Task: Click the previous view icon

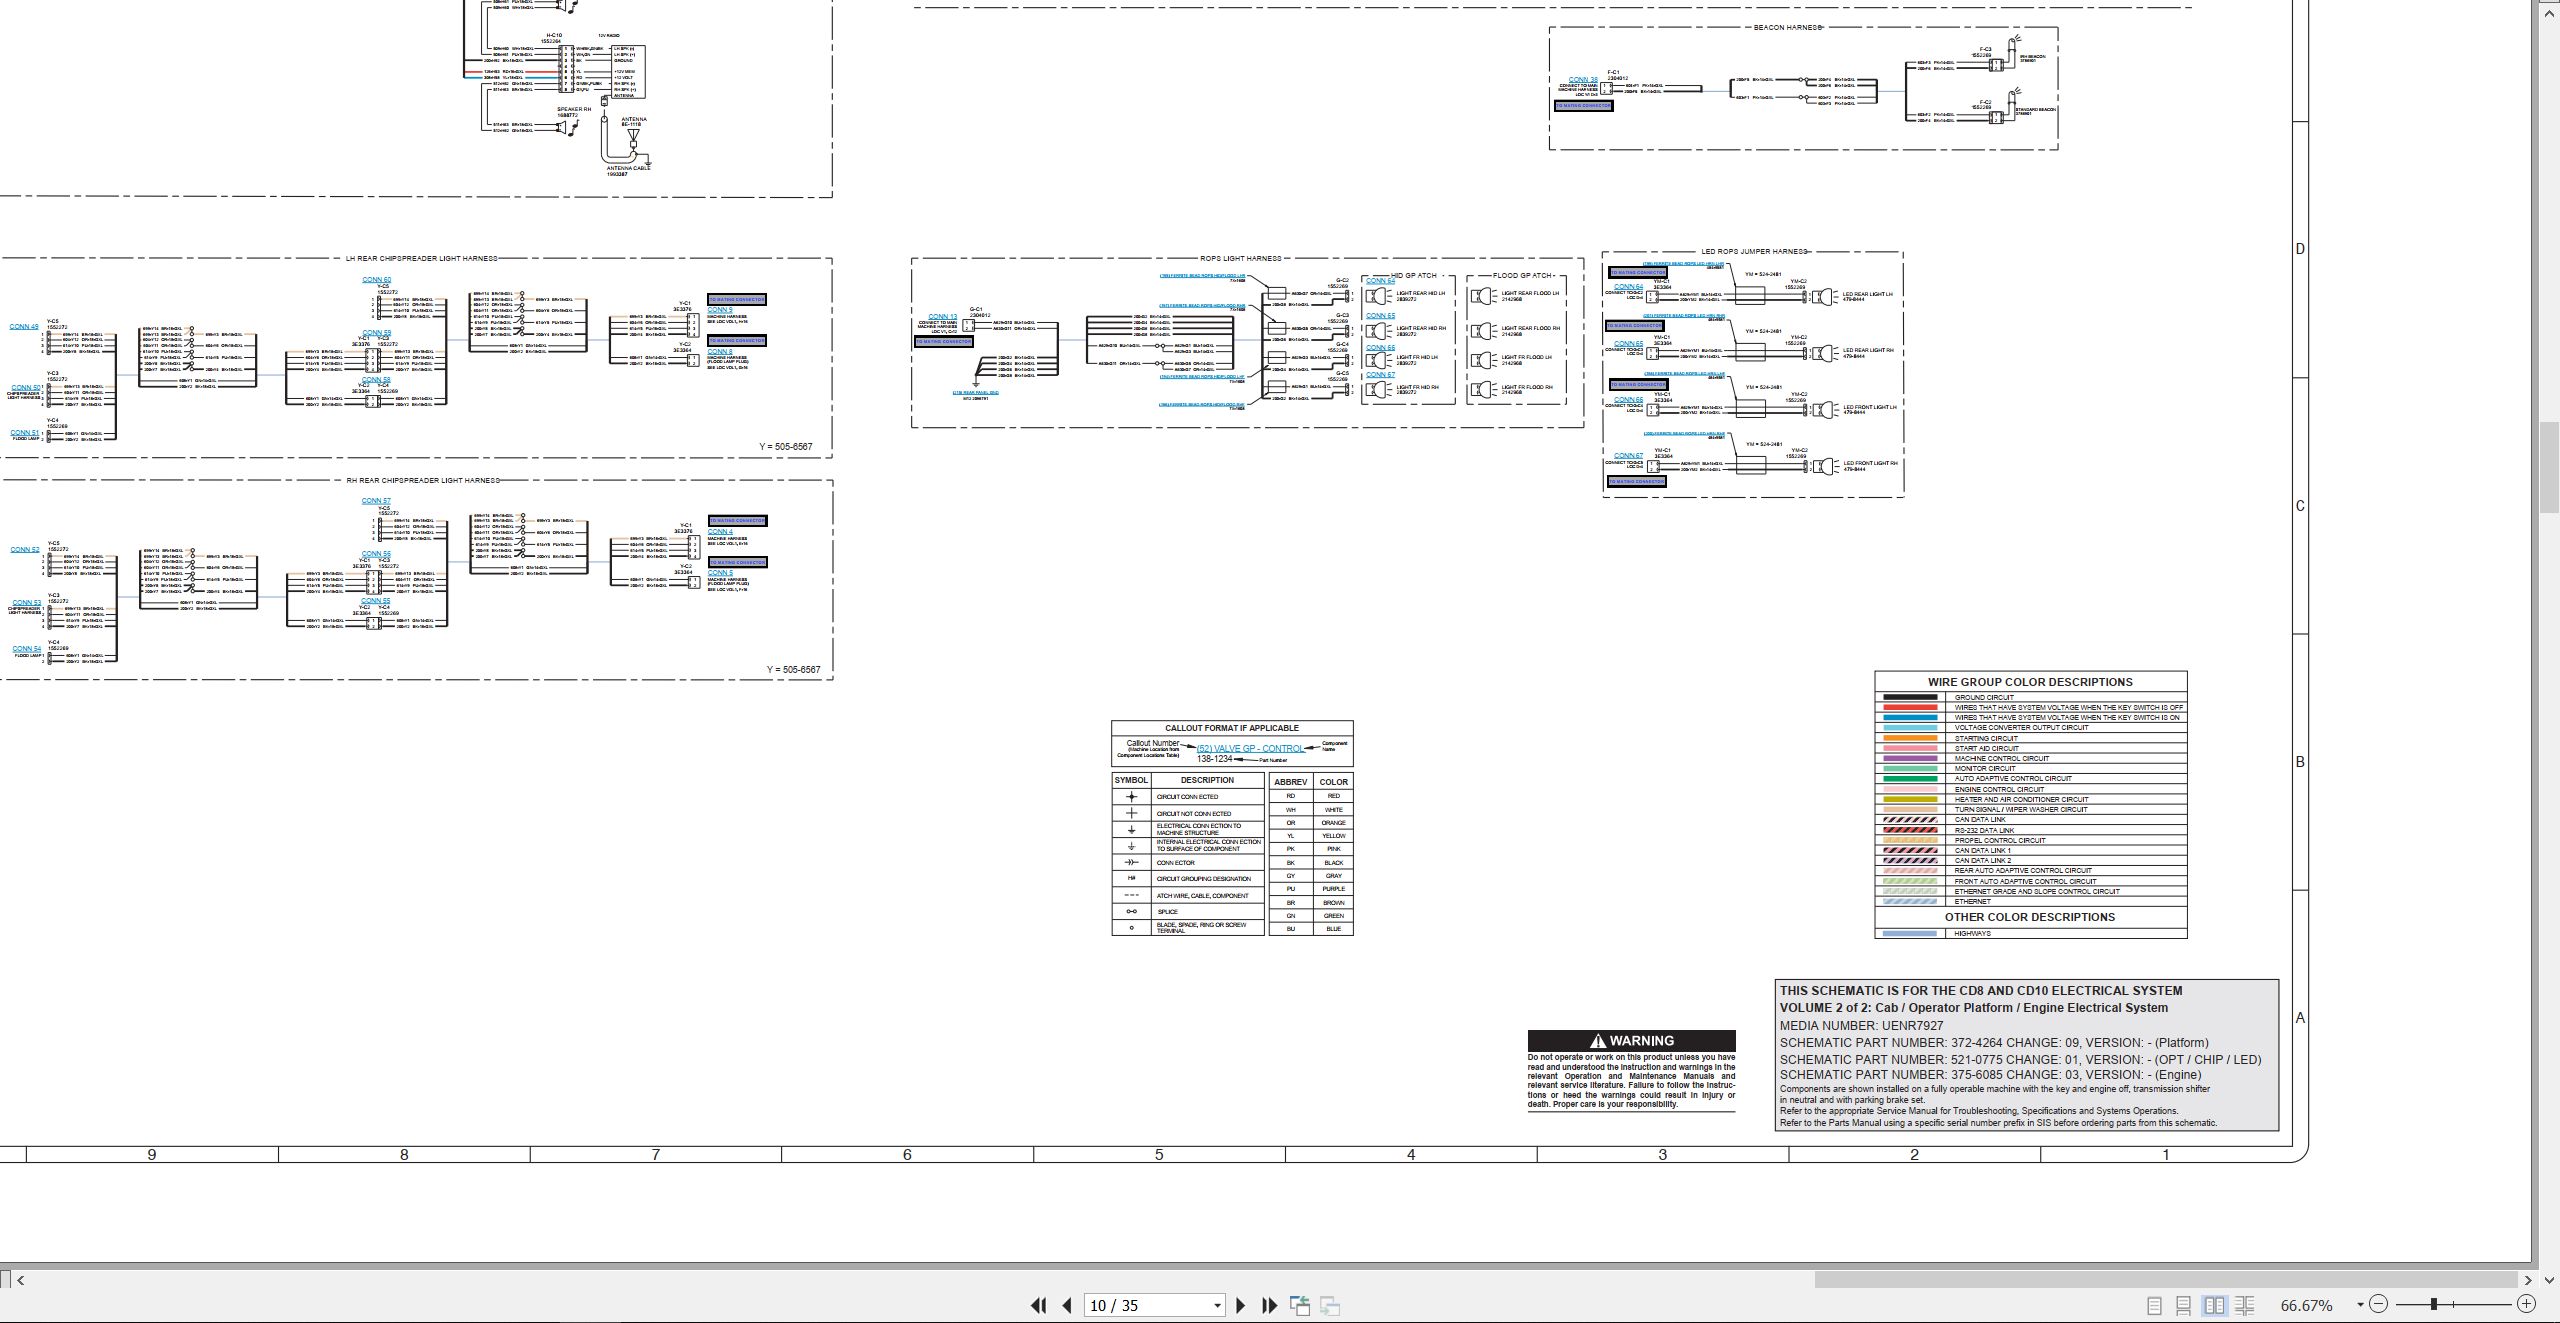Action: [1300, 1305]
